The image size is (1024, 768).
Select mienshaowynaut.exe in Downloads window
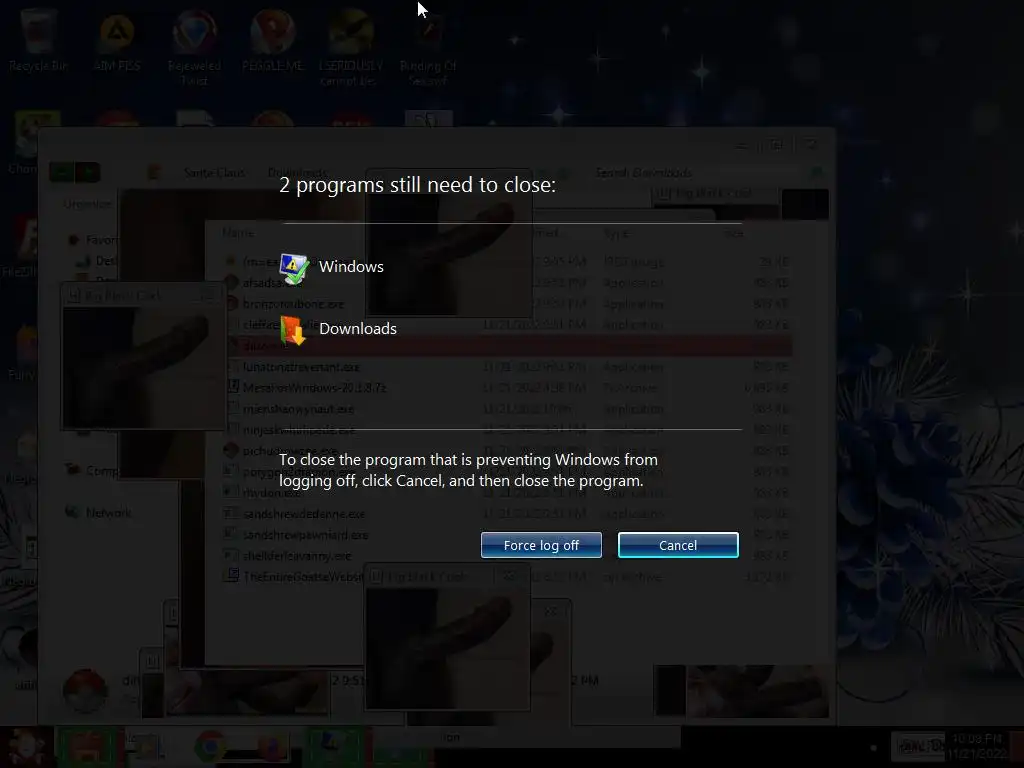point(298,409)
